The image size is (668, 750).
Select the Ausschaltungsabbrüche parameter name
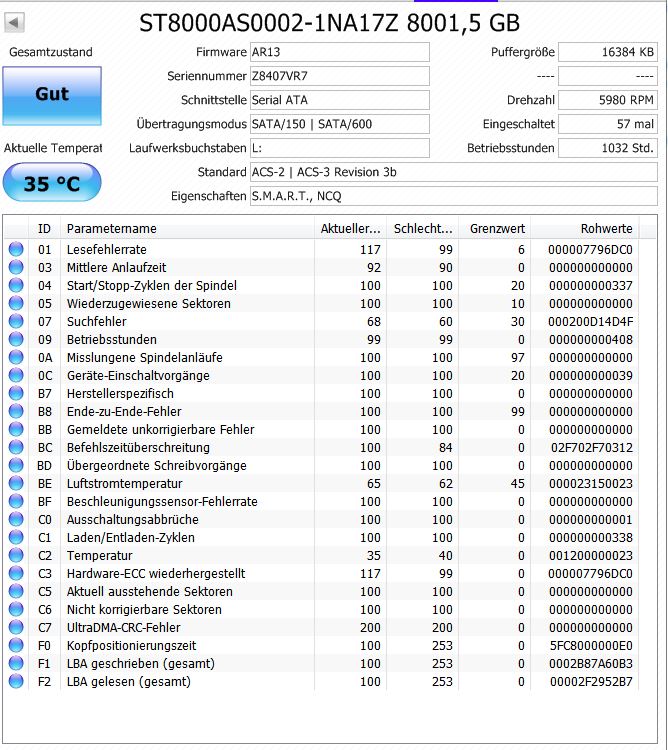[x=133, y=519]
